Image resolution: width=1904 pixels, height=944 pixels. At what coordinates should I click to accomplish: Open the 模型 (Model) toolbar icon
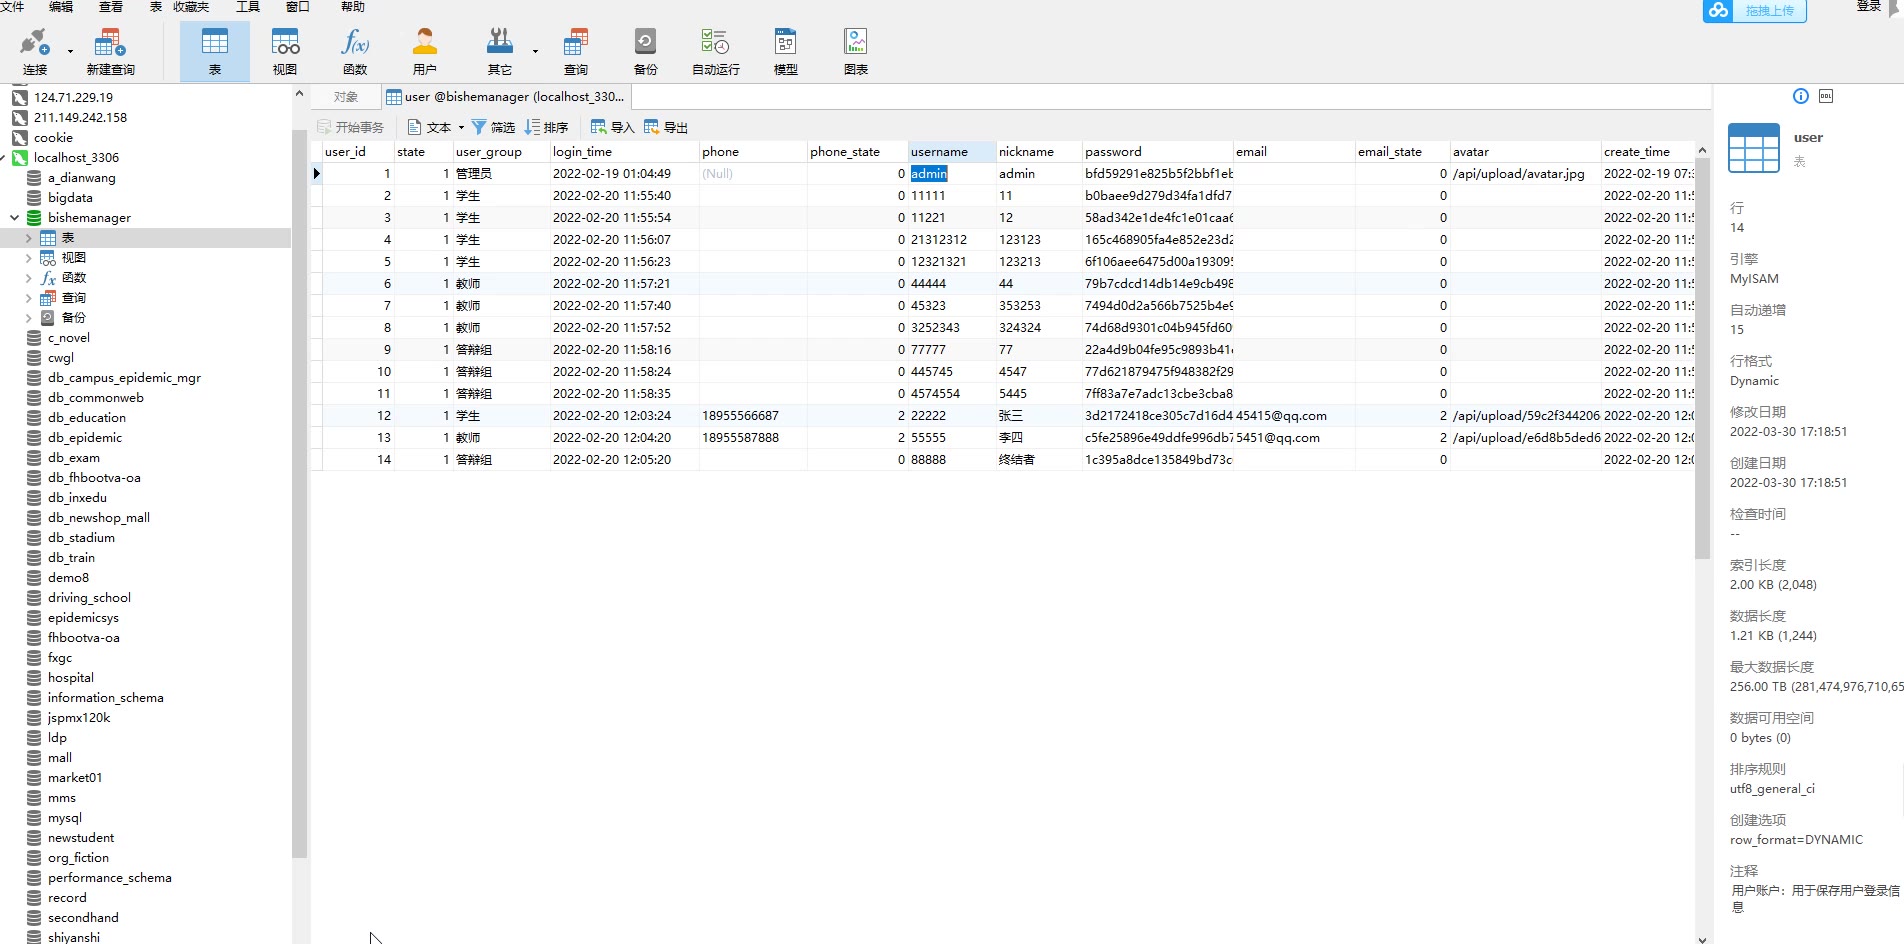[786, 51]
